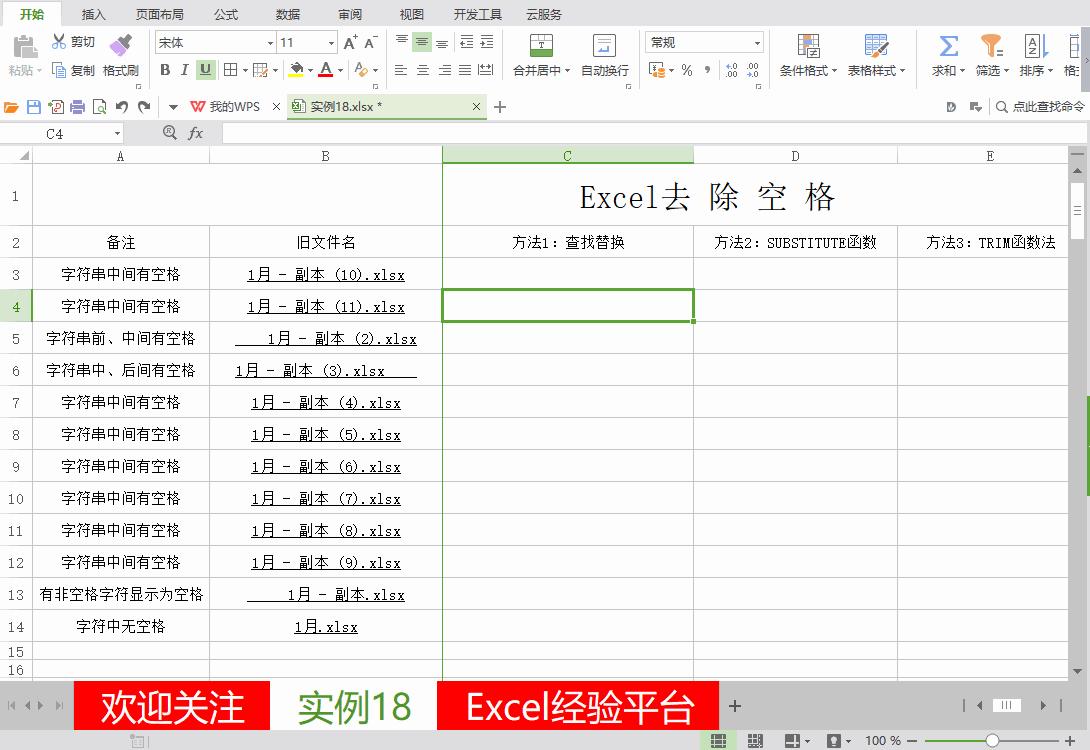
Task: Click the 筛选 (Filter) icon
Action: click(988, 55)
